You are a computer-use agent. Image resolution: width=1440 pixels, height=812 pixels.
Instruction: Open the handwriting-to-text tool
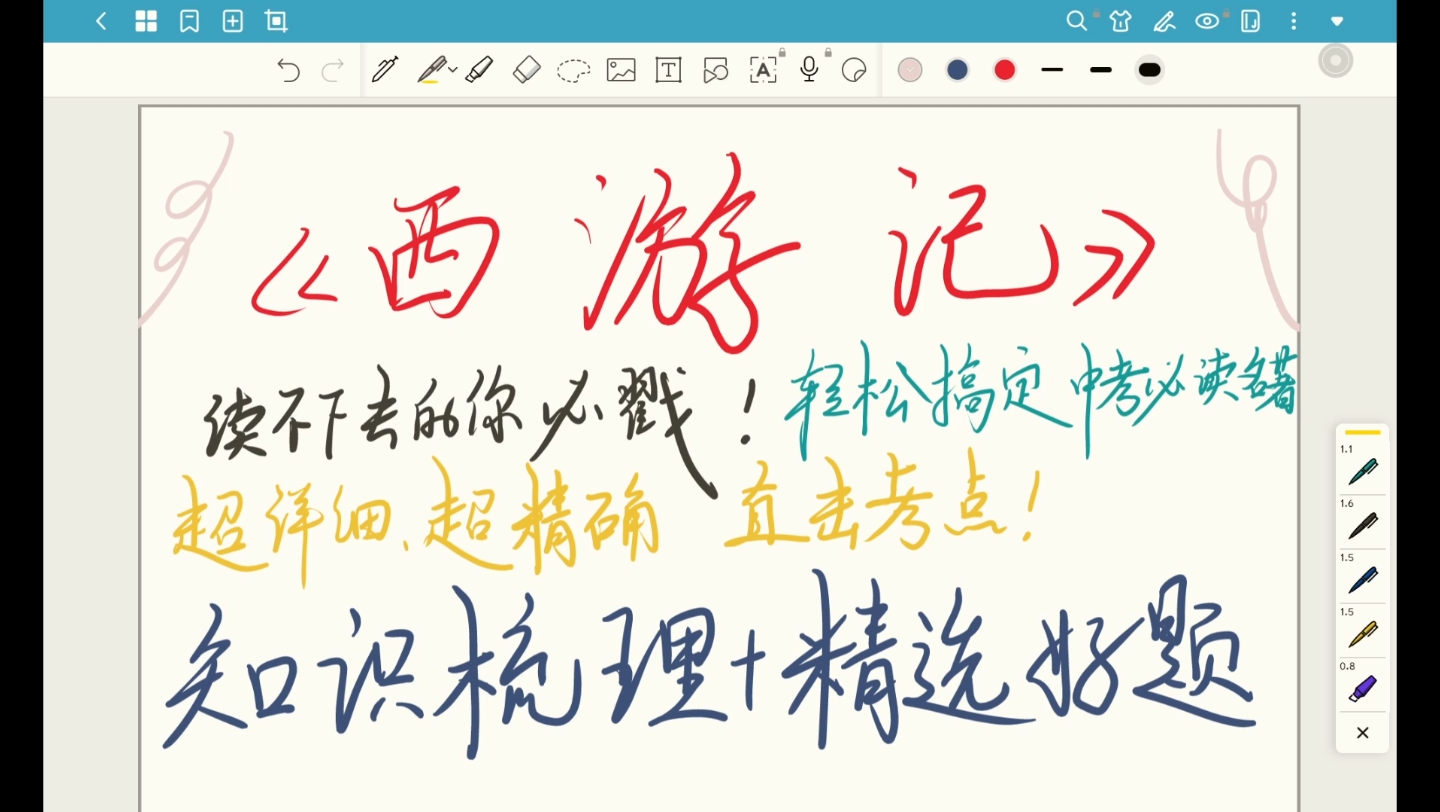pyautogui.click(x=764, y=70)
